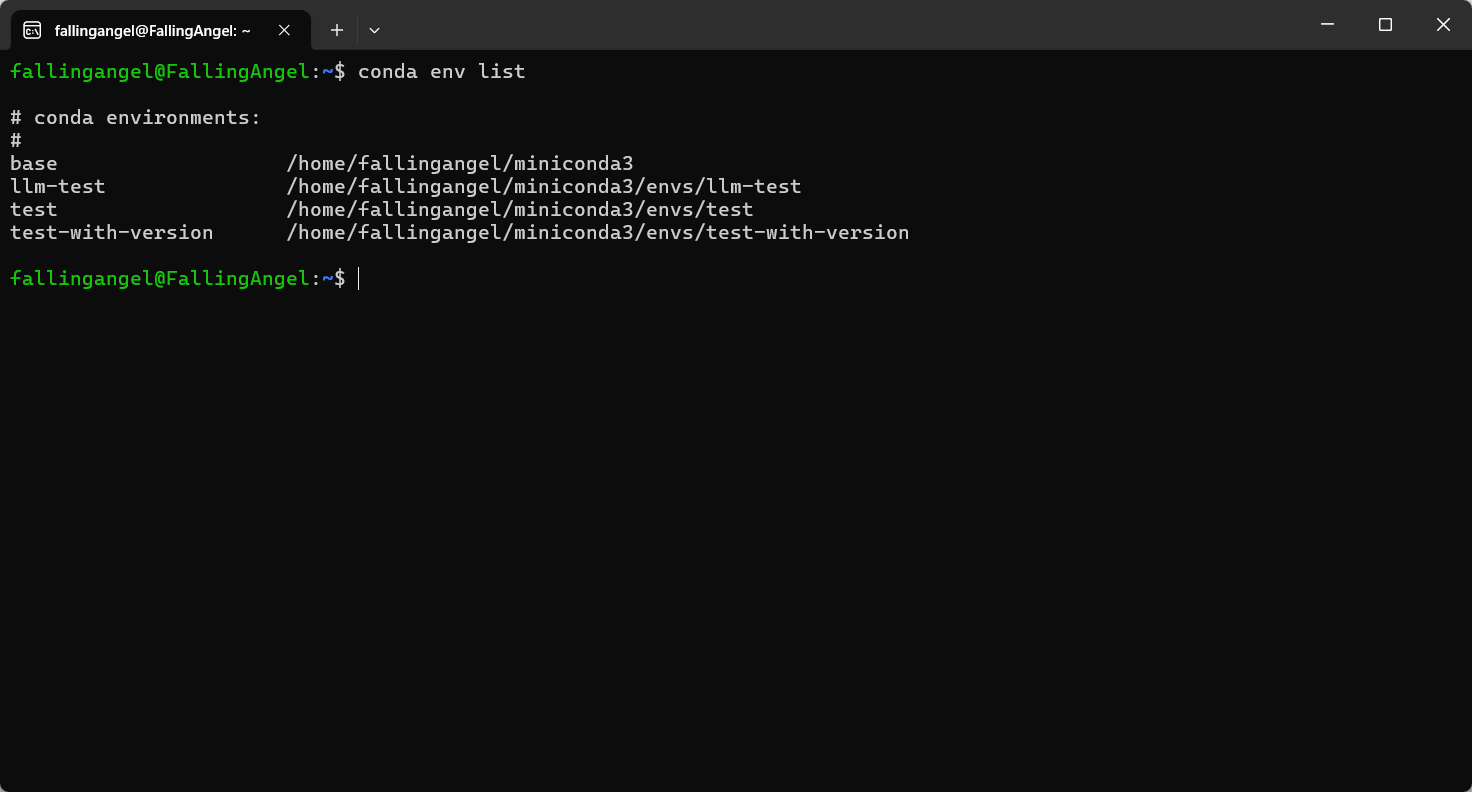Click the envs/llm-test path text
The height and width of the screenshot is (792, 1472).
click(x=724, y=187)
